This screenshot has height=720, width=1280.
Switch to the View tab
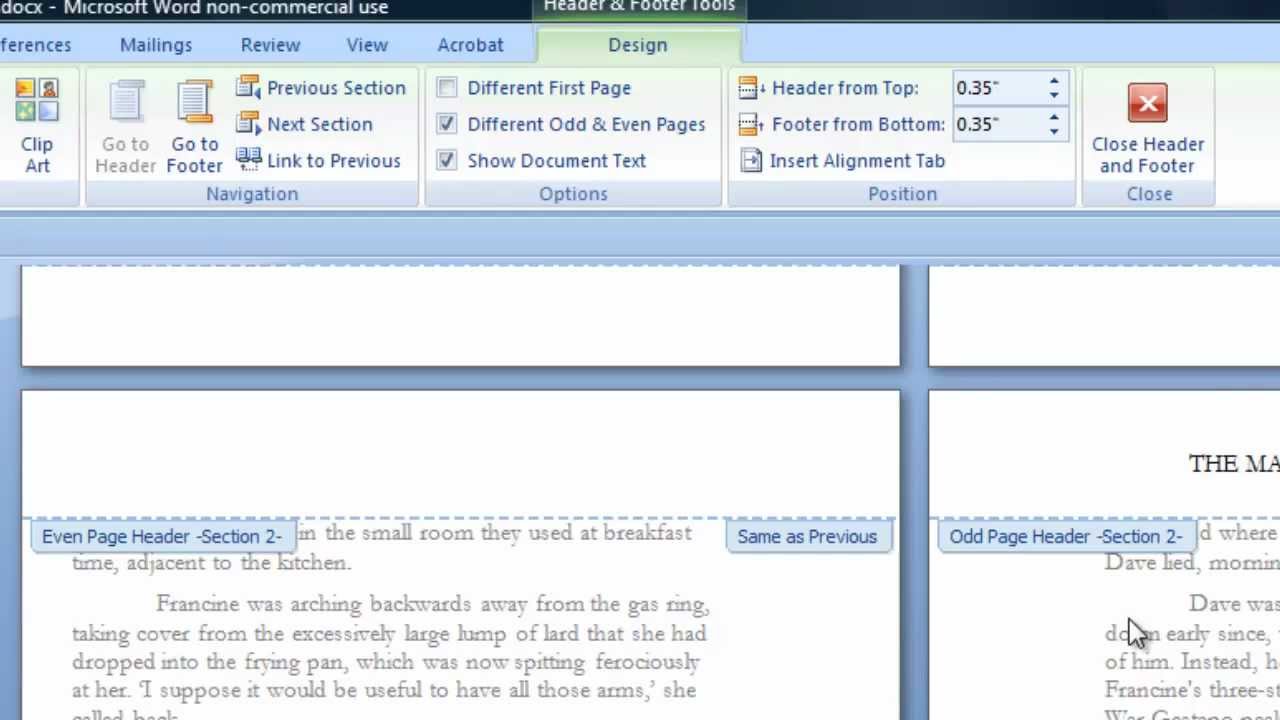click(367, 45)
